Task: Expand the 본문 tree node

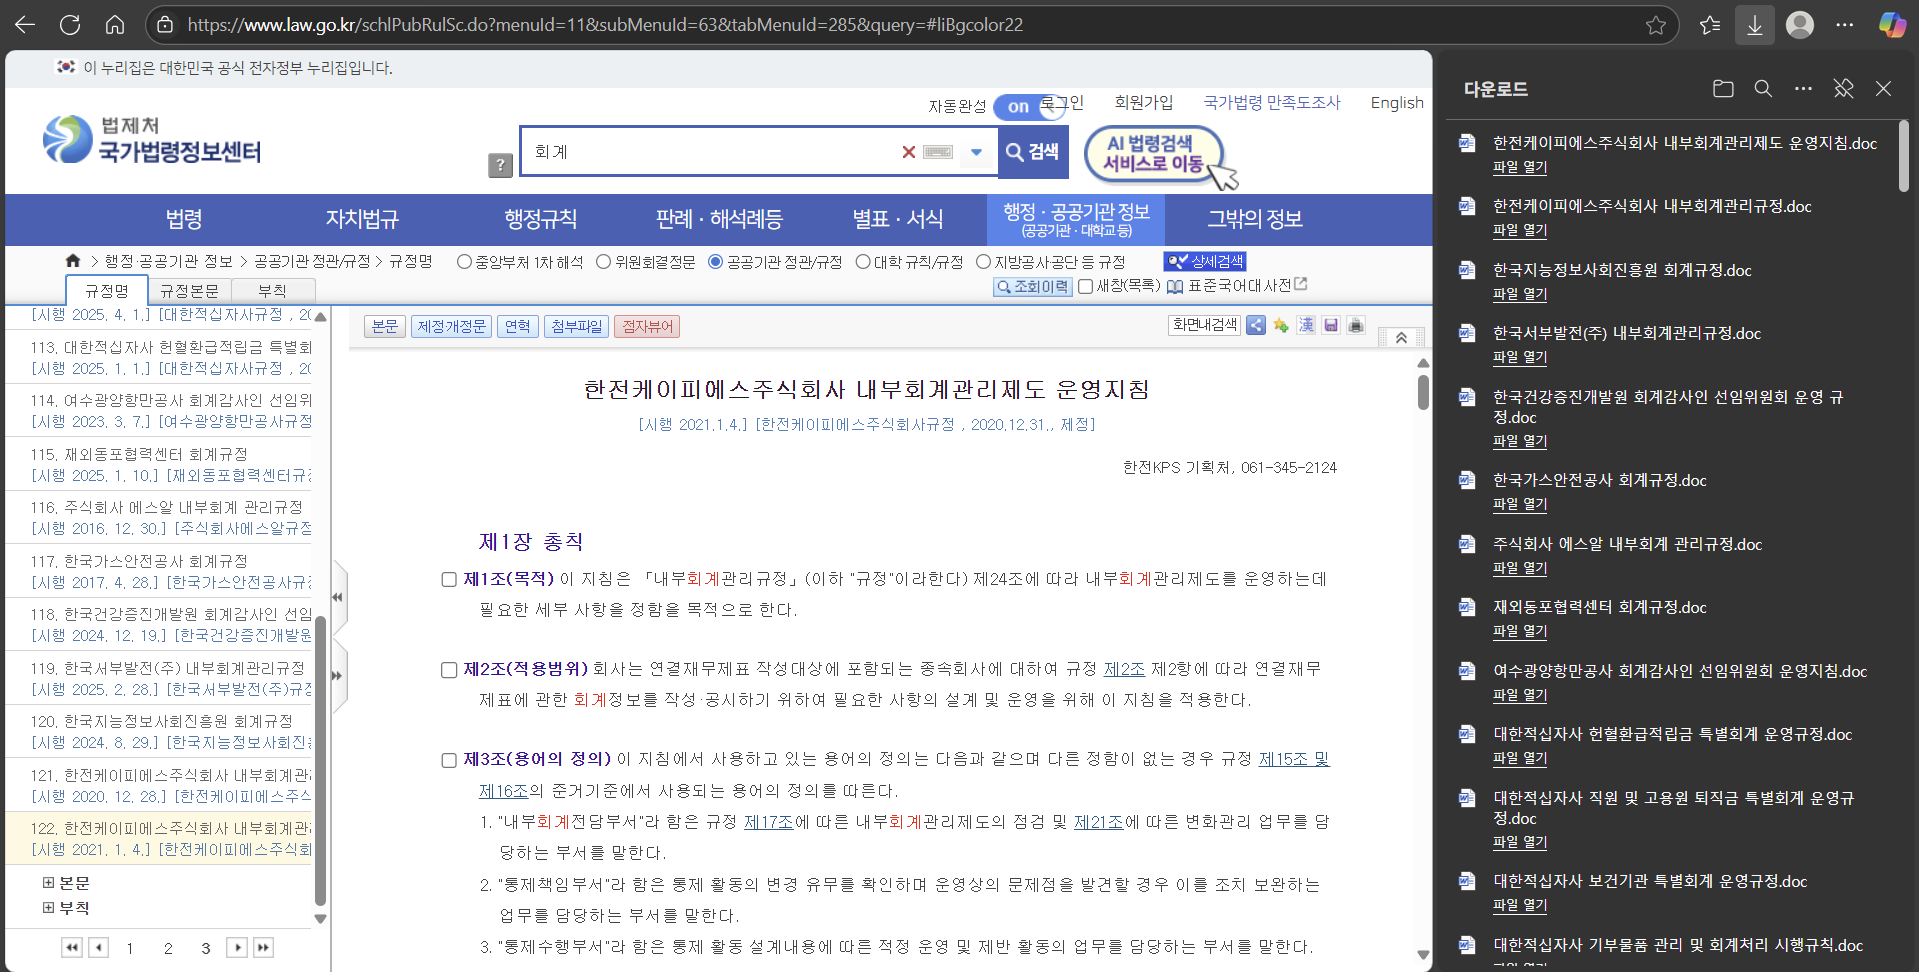Action: (x=48, y=883)
